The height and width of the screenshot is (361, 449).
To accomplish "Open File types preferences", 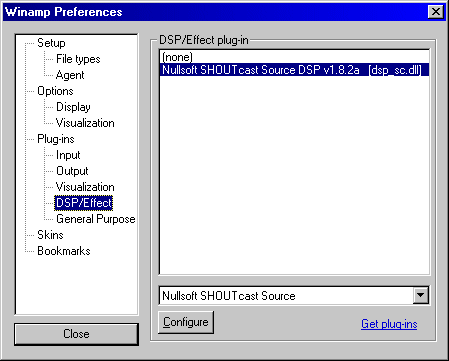I will coord(78,59).
